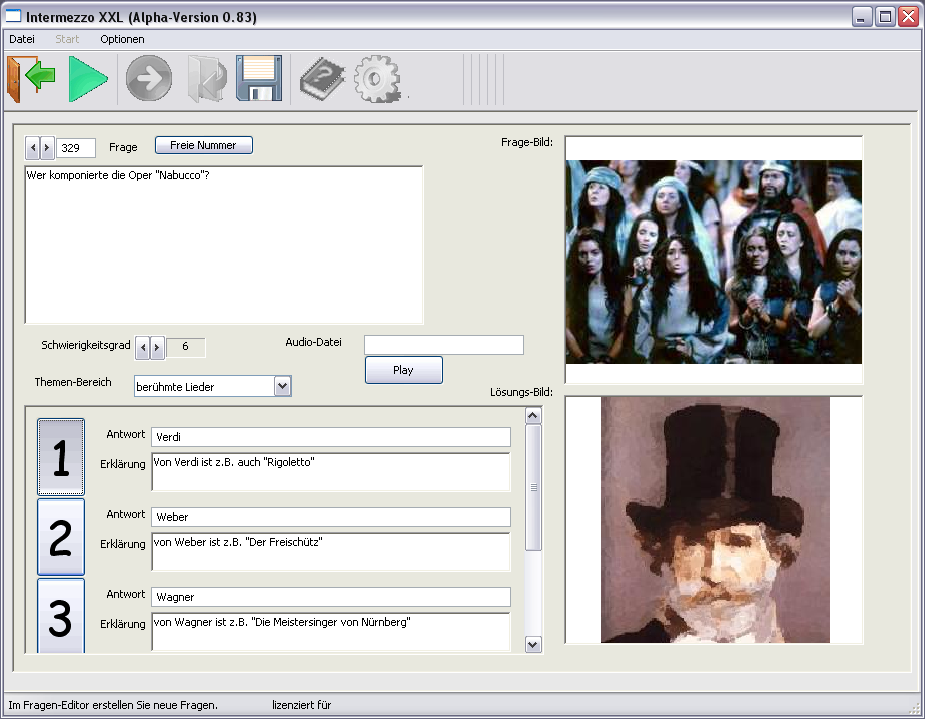
Task: Click the Frage-Bild opera scene image
Action: tap(714, 262)
